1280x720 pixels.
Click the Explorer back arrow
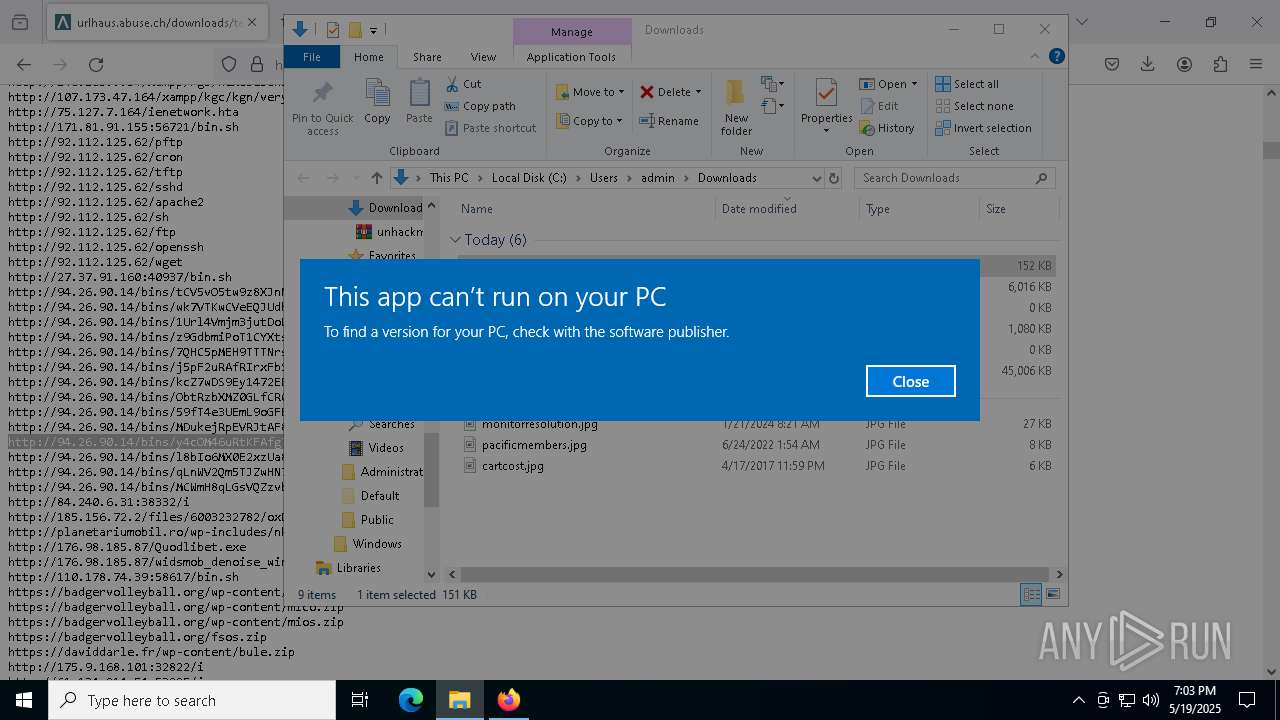tap(304, 178)
